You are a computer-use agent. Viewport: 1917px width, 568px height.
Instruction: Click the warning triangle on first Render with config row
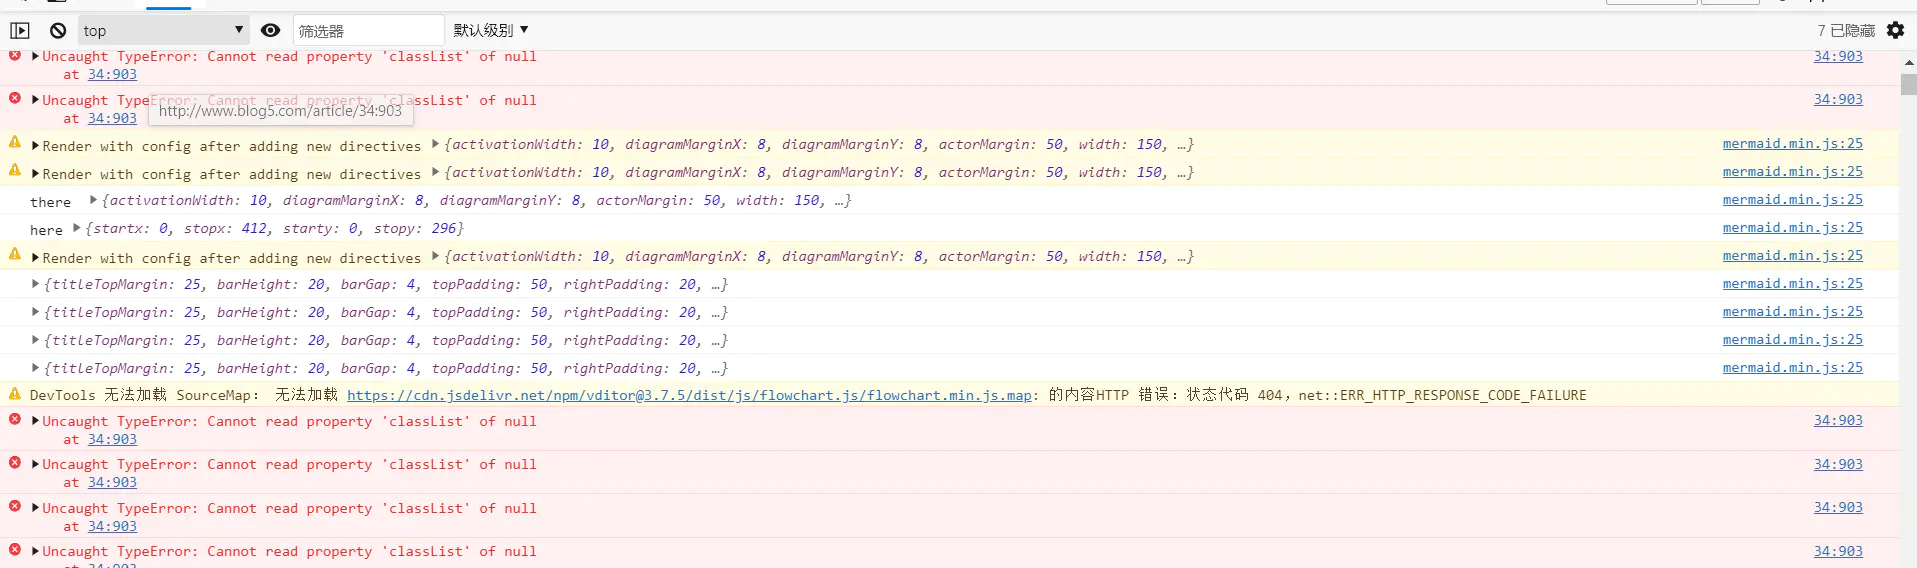15,143
